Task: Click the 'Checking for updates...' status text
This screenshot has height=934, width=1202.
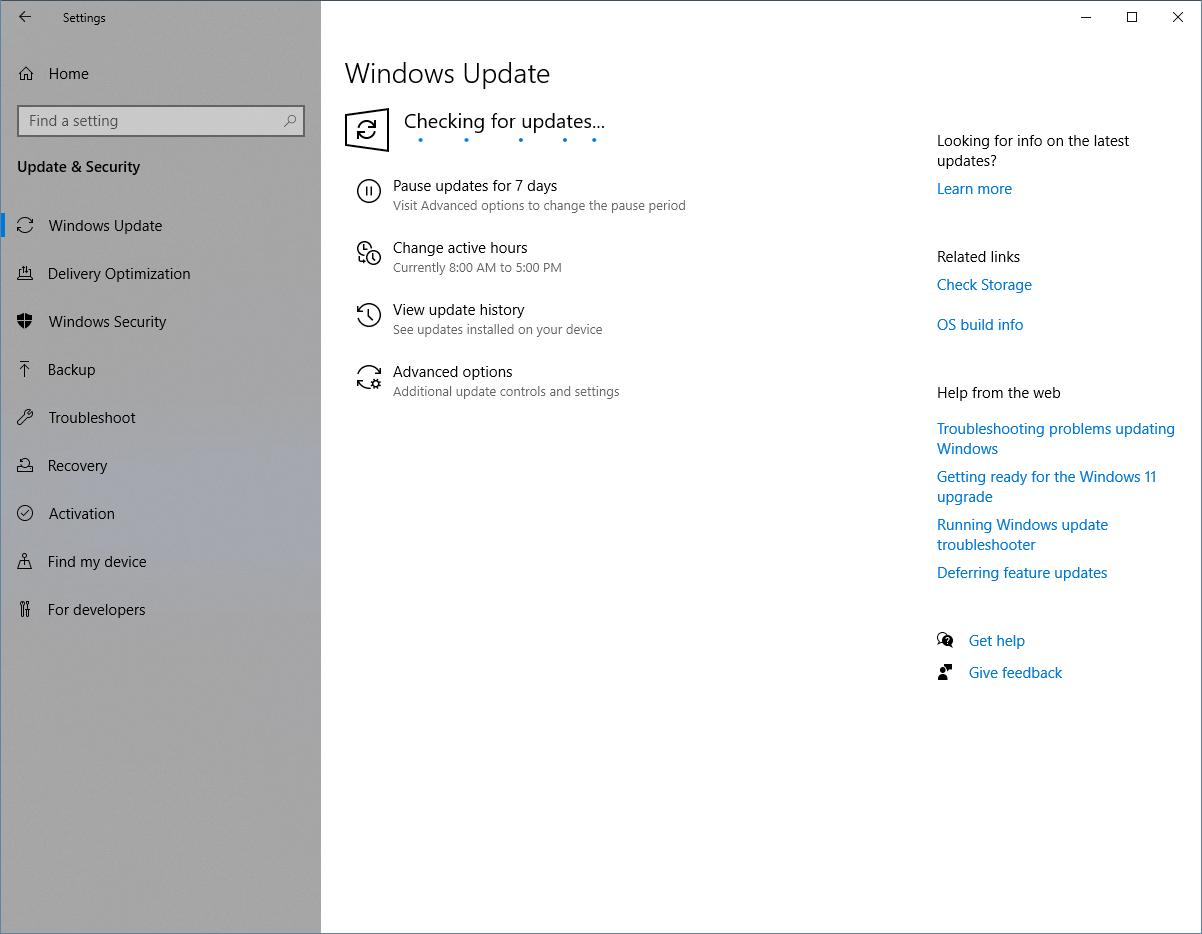Action: pos(504,121)
